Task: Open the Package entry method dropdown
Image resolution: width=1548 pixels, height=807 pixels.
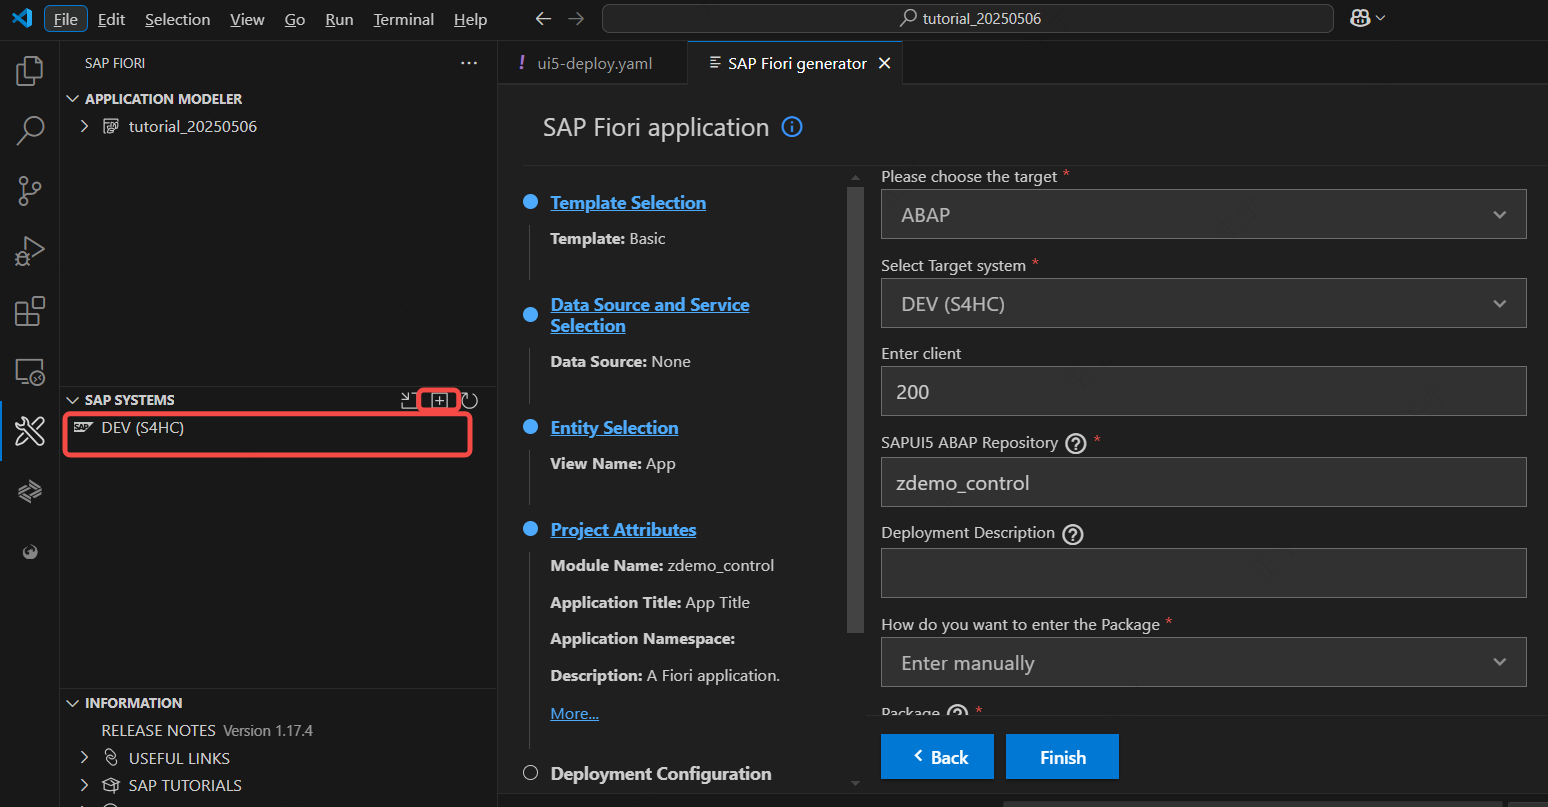Action: (1203, 662)
